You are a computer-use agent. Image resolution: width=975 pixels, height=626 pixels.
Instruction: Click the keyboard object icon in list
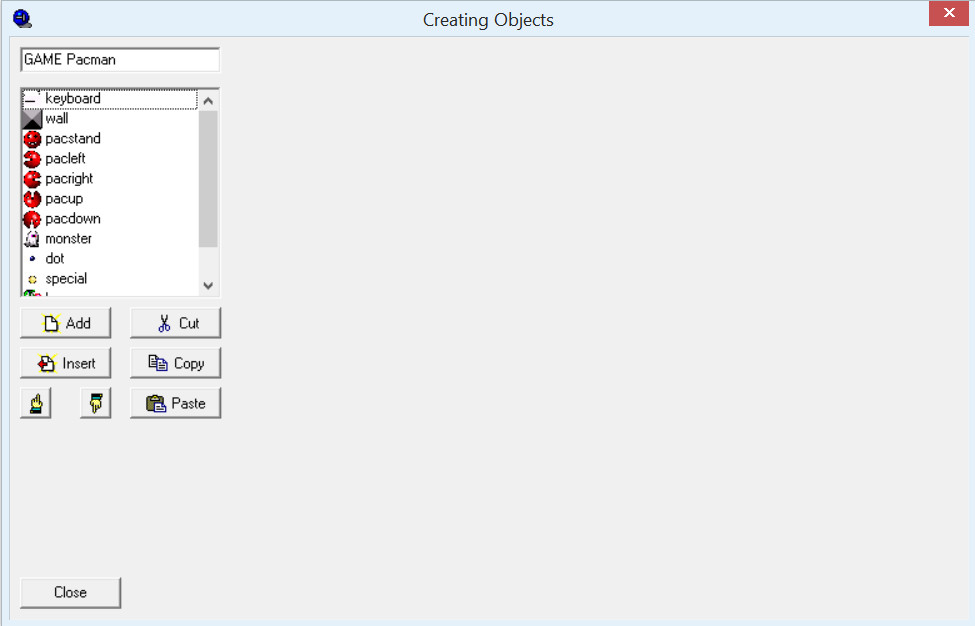[32, 99]
